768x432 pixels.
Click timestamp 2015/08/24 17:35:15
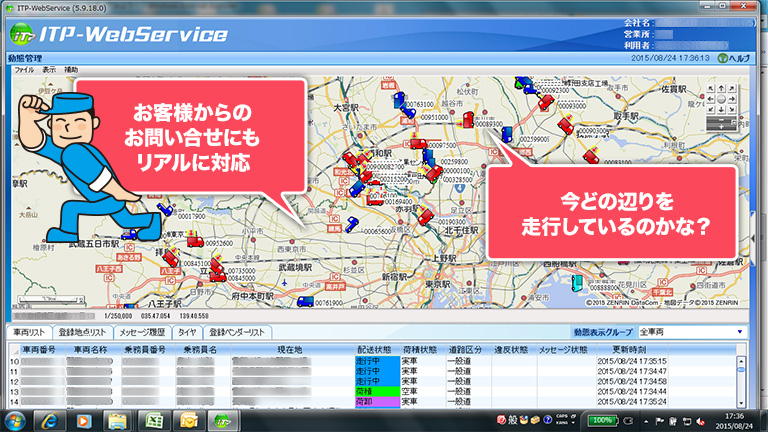click(631, 361)
